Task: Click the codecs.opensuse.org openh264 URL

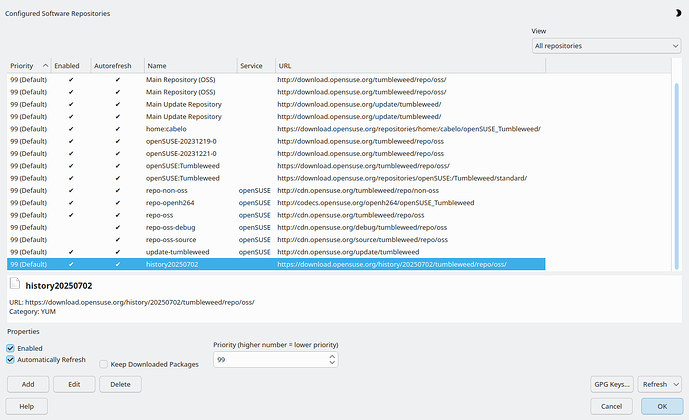Action: [x=376, y=203]
